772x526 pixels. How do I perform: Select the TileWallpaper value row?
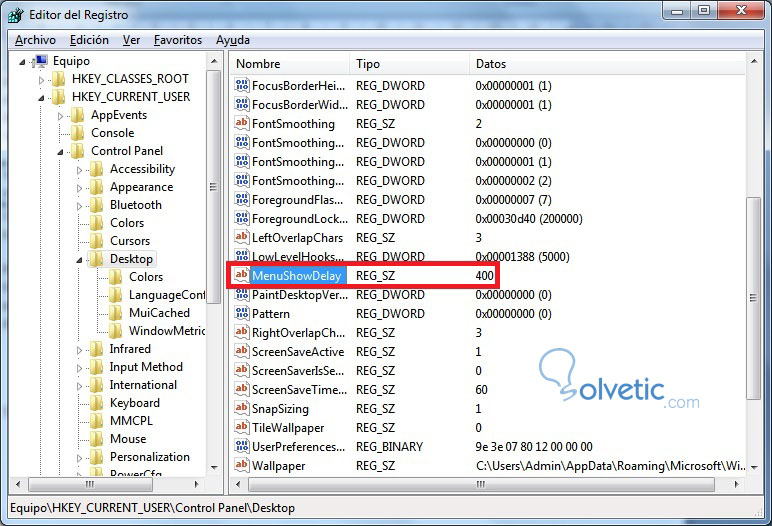[487, 427]
